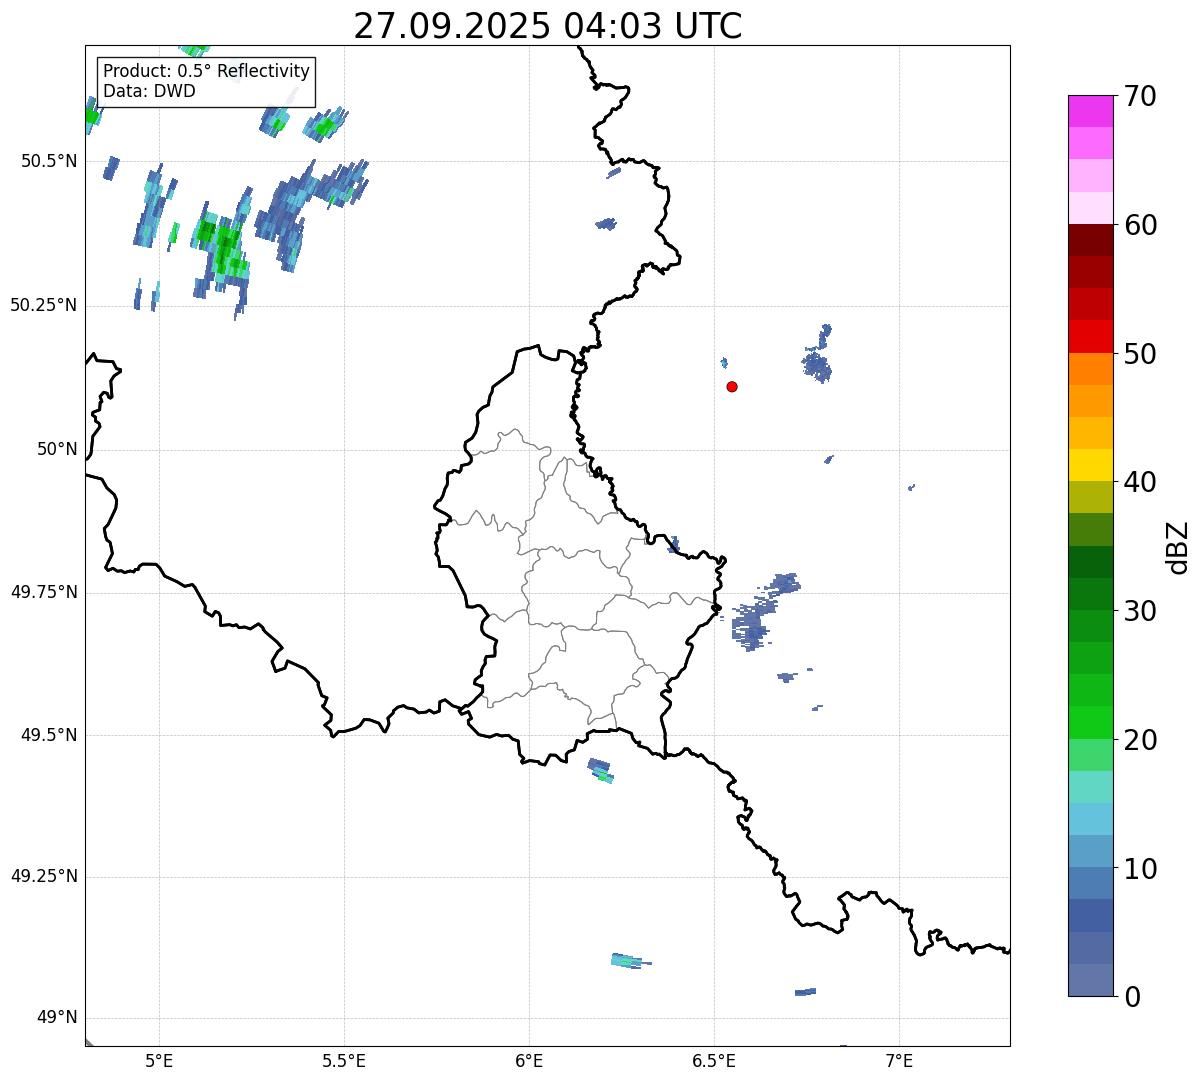Click the 5.5°E longitude label
Viewport: 1202px width, 1081px height.
(345, 1060)
